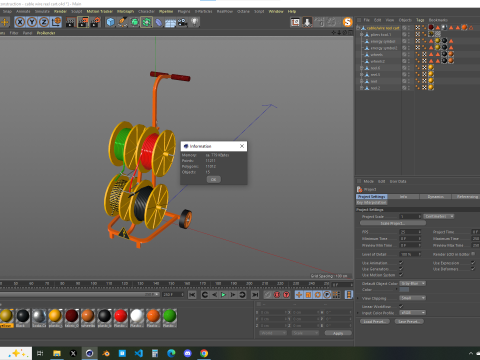Viewport: 480px width, 360px height.
Task: Switch to the Info tab
Action: click(403, 197)
